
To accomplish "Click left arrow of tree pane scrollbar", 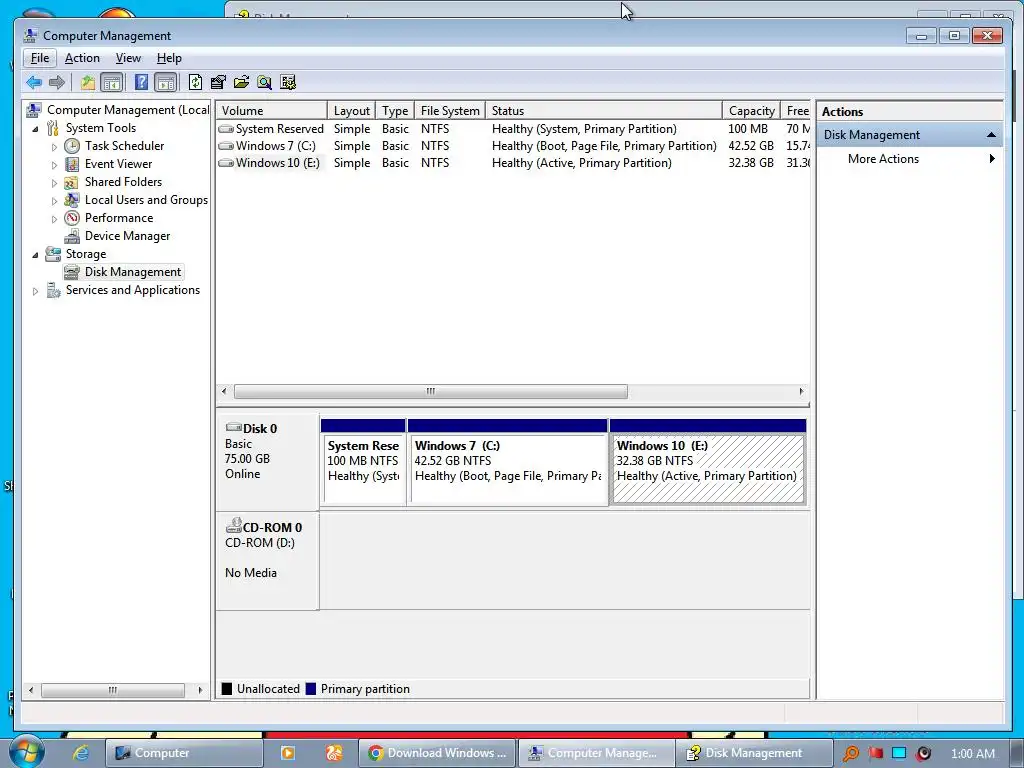I will click(30, 690).
